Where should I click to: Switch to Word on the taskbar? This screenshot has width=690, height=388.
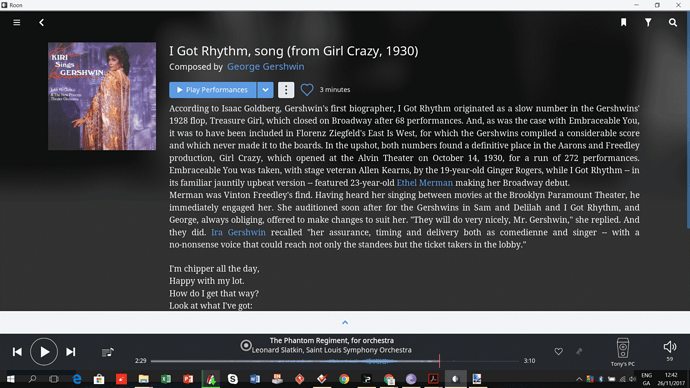click(x=255, y=379)
